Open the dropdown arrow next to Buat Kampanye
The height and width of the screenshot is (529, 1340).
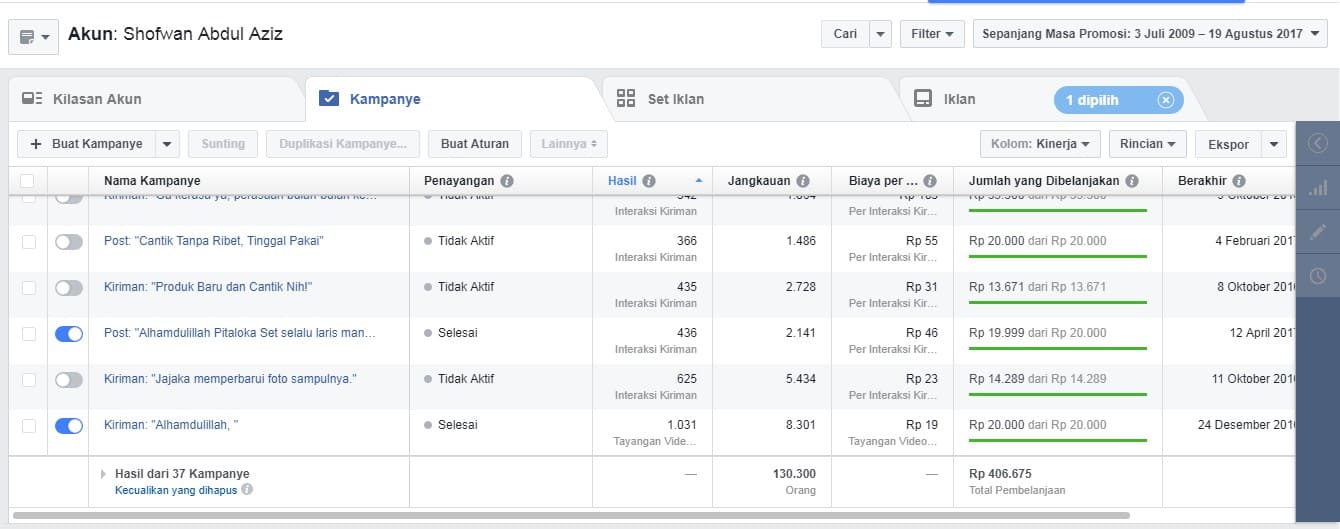coord(167,144)
